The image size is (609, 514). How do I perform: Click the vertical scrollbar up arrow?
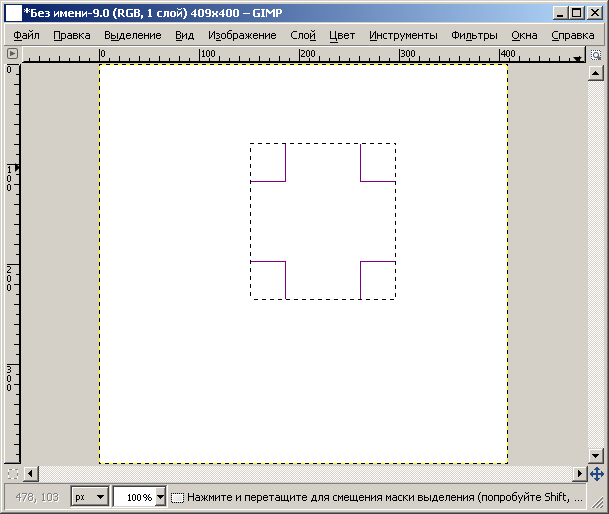pyautogui.click(x=596, y=73)
